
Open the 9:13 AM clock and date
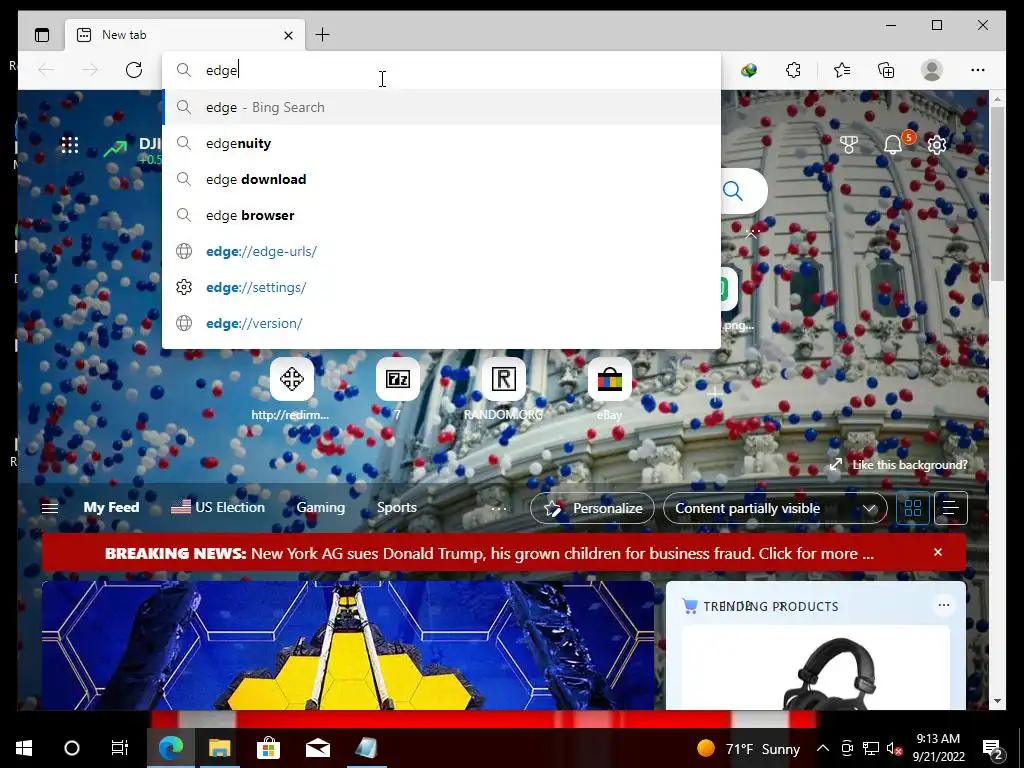coord(938,748)
